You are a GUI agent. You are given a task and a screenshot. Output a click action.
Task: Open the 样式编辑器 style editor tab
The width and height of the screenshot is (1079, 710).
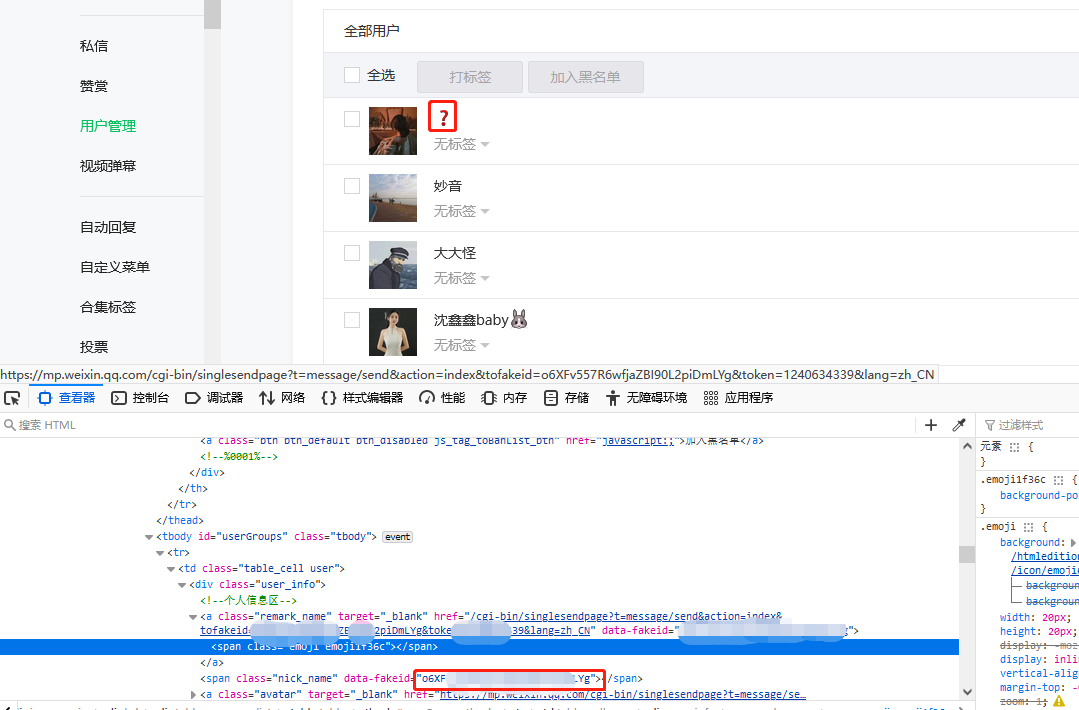click(362, 398)
